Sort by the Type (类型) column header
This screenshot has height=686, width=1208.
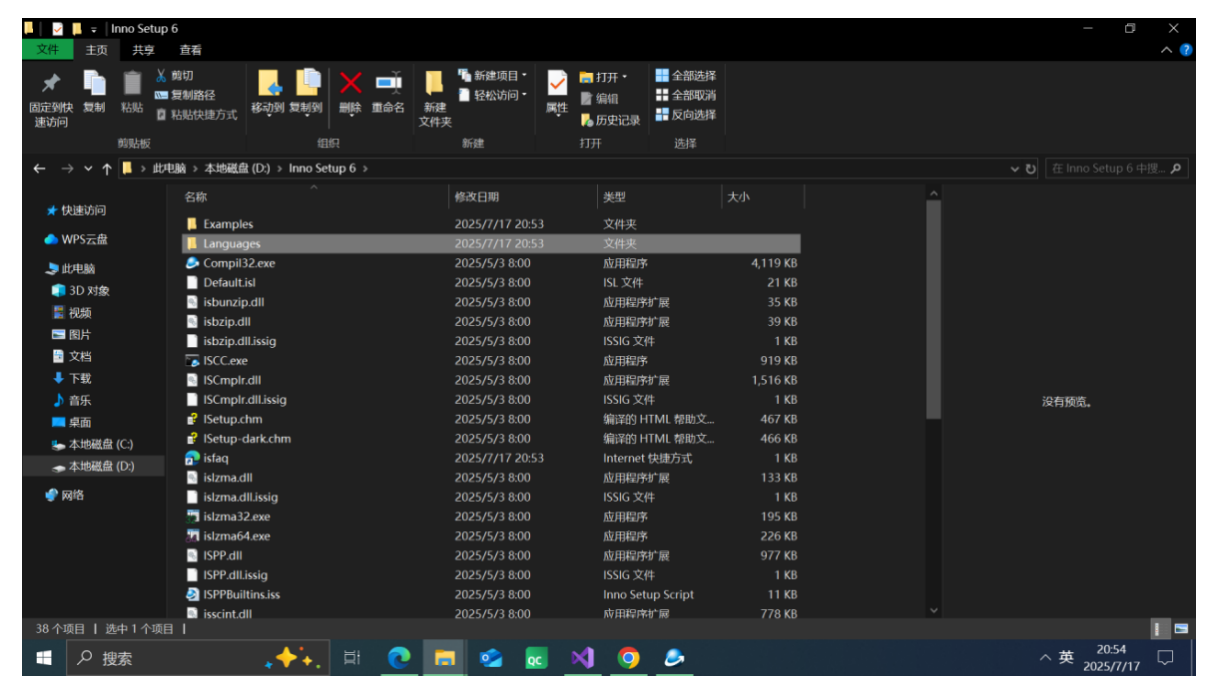click(659, 197)
